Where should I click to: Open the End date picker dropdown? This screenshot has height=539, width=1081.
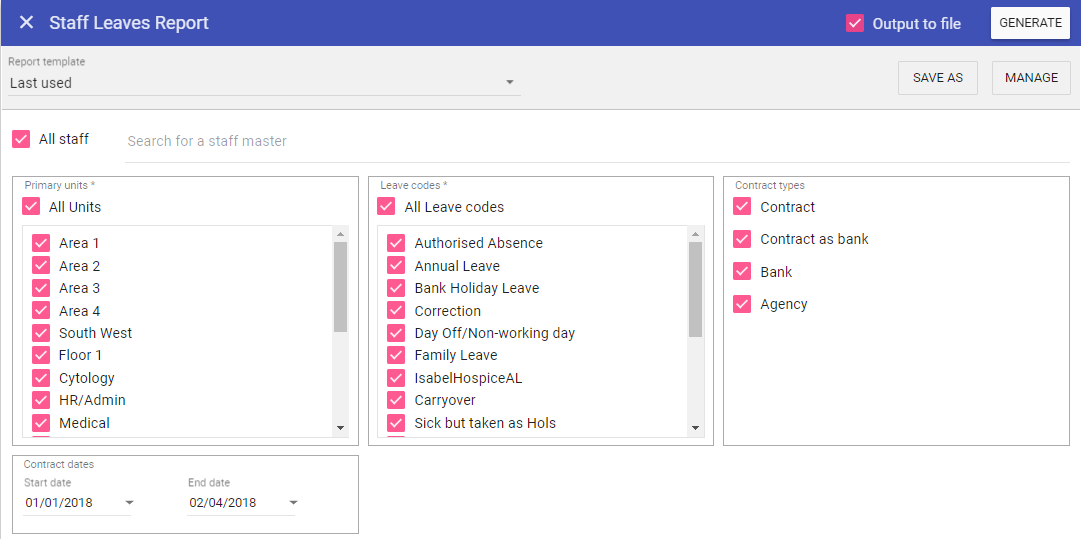pyautogui.click(x=293, y=503)
